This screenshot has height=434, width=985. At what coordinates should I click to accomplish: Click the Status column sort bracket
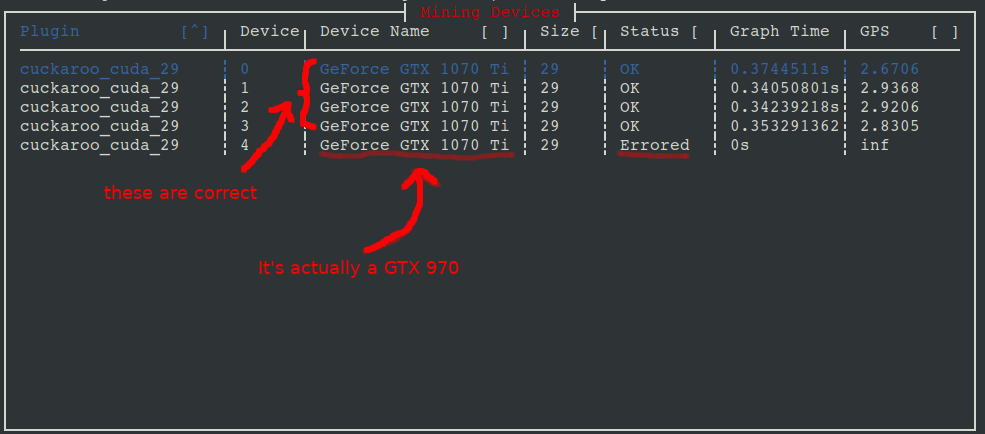point(694,31)
